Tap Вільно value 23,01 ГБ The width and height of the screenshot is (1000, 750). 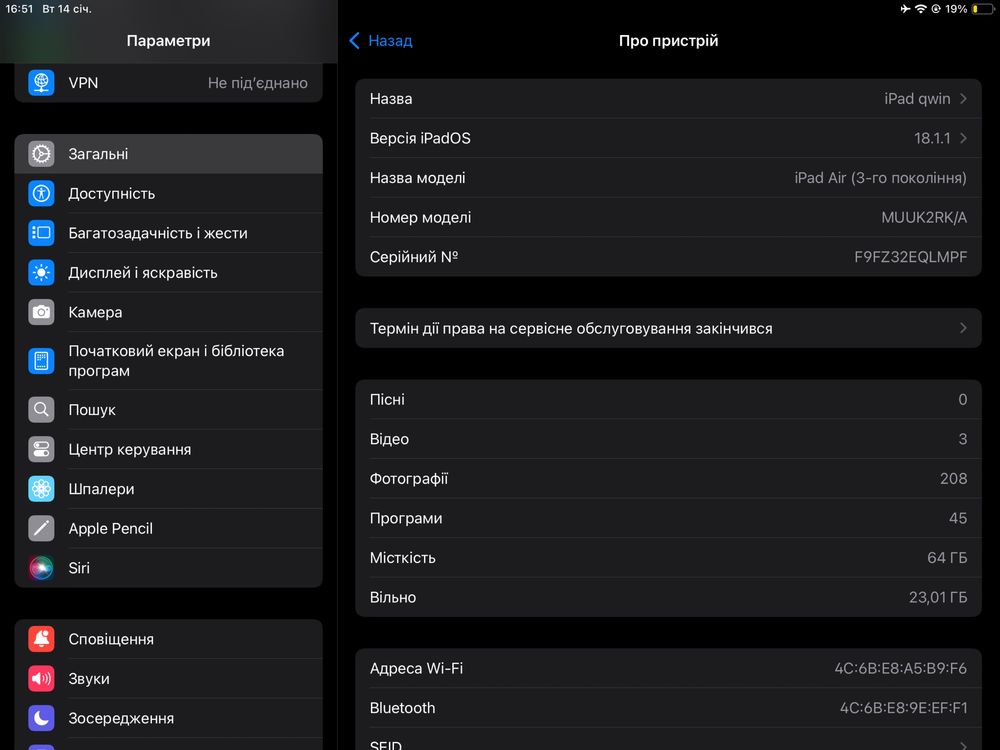click(x=938, y=597)
